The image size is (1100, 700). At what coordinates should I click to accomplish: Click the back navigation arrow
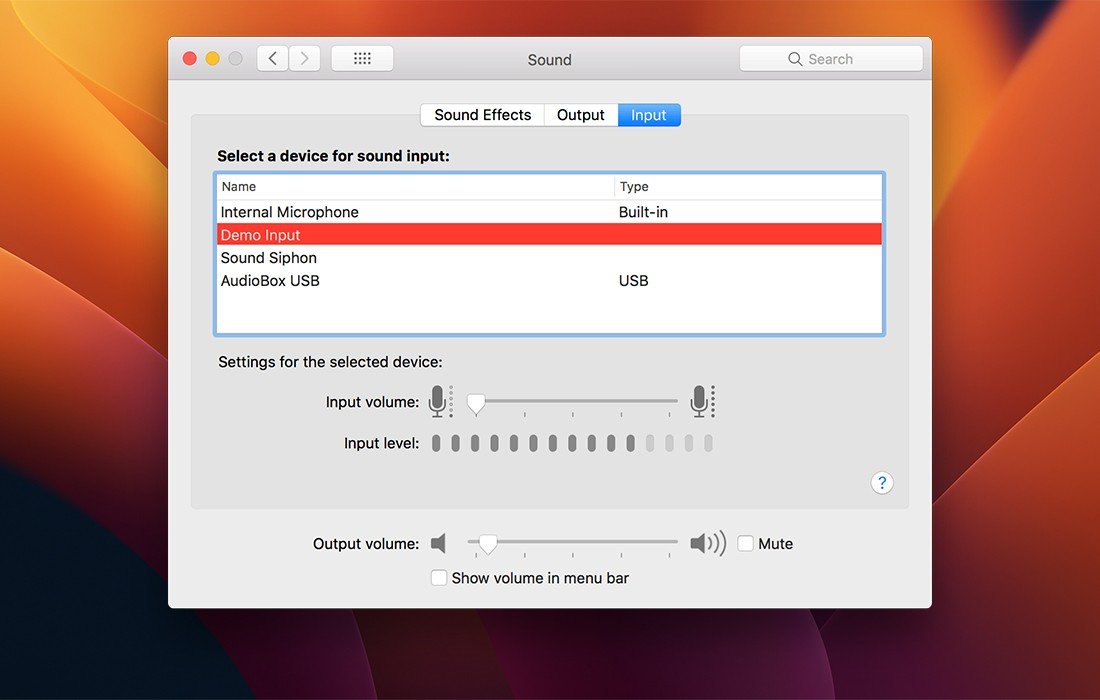coord(273,59)
